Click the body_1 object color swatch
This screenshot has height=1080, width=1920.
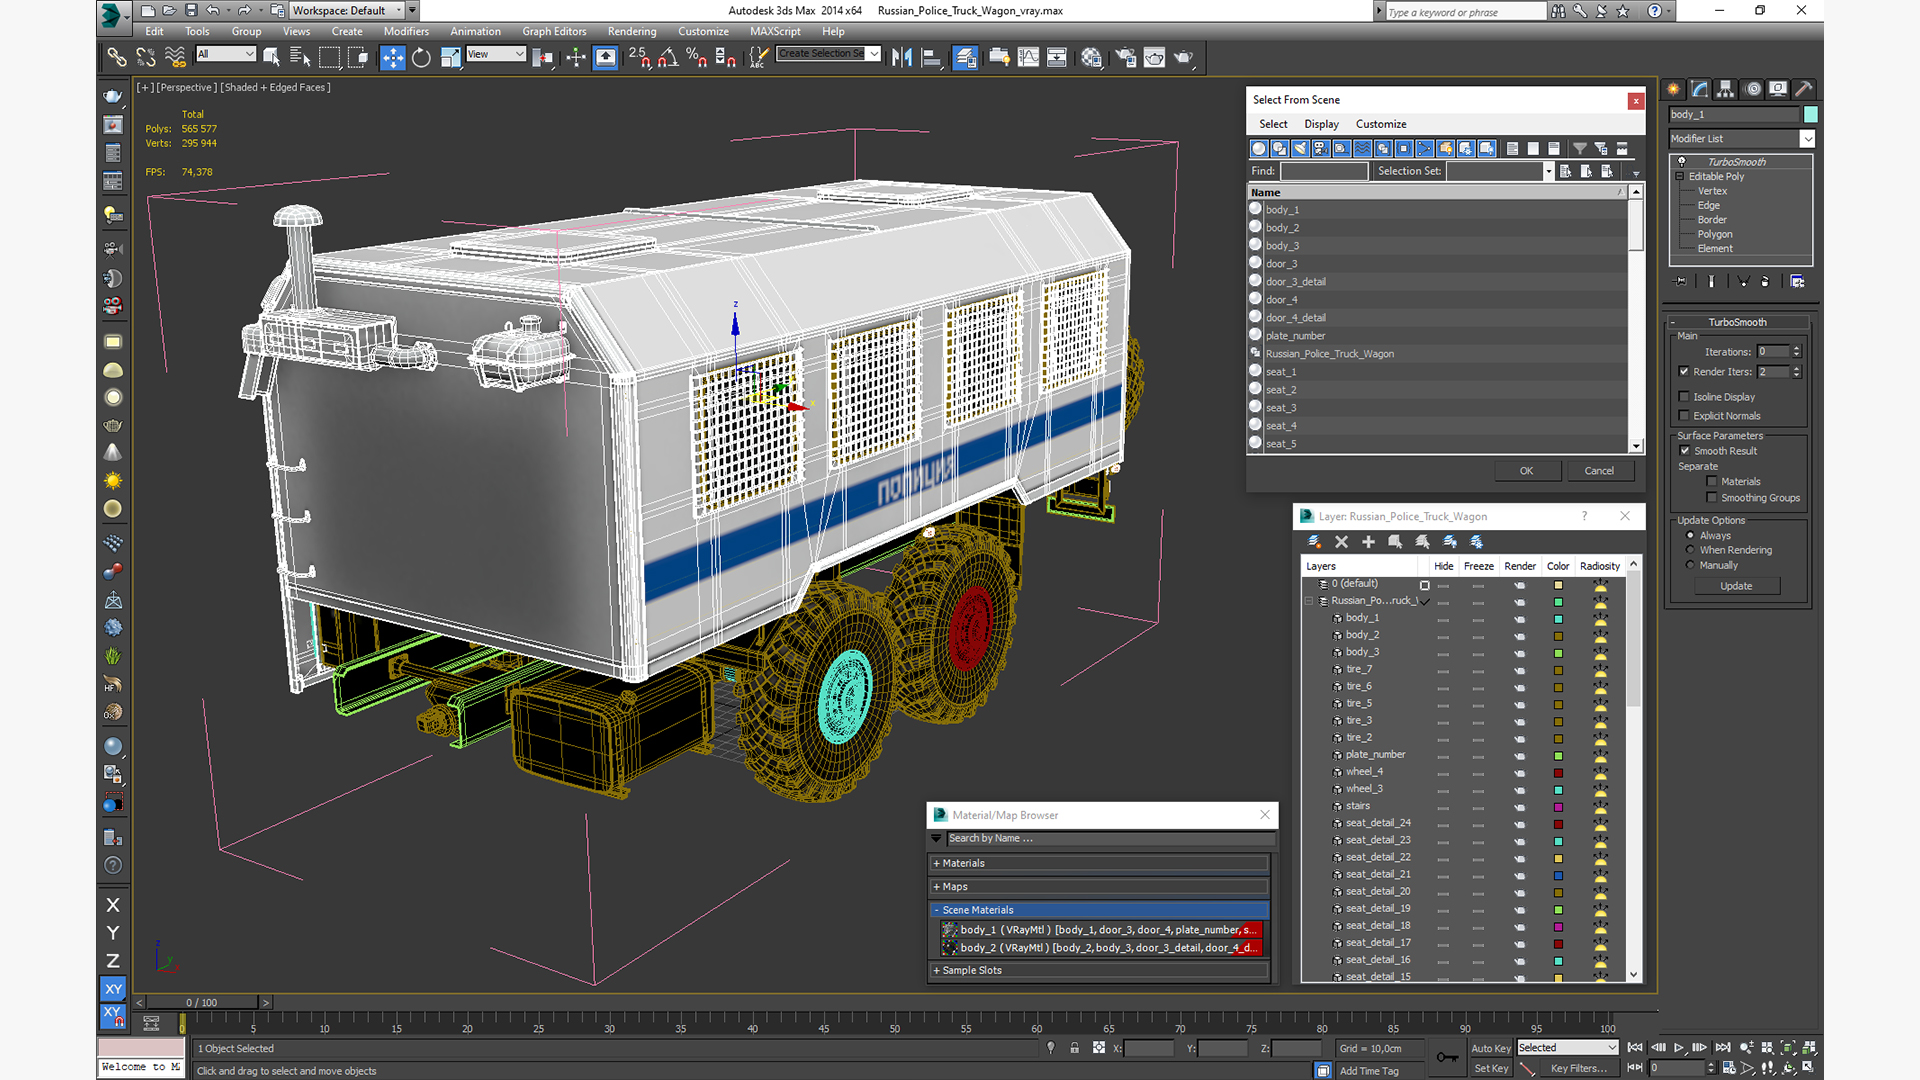point(1810,115)
